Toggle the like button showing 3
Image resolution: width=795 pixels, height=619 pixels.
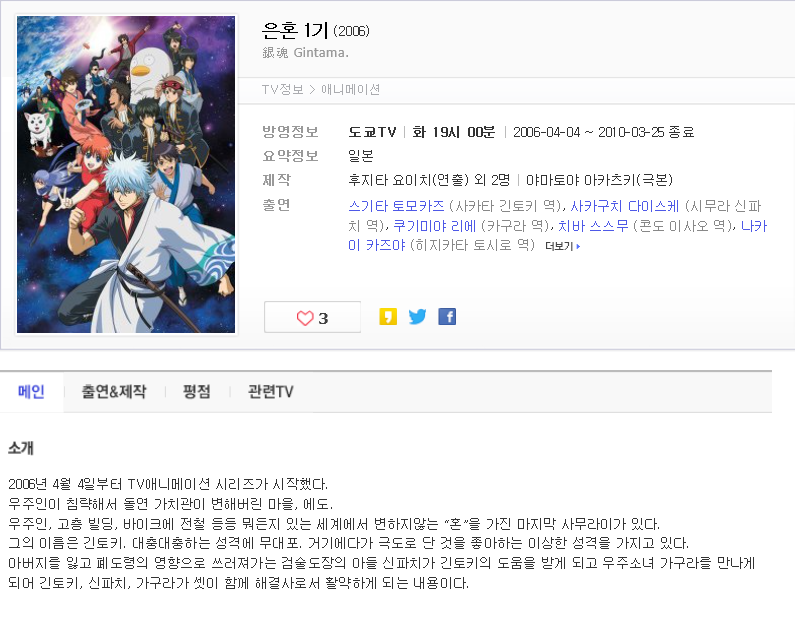click(x=312, y=317)
